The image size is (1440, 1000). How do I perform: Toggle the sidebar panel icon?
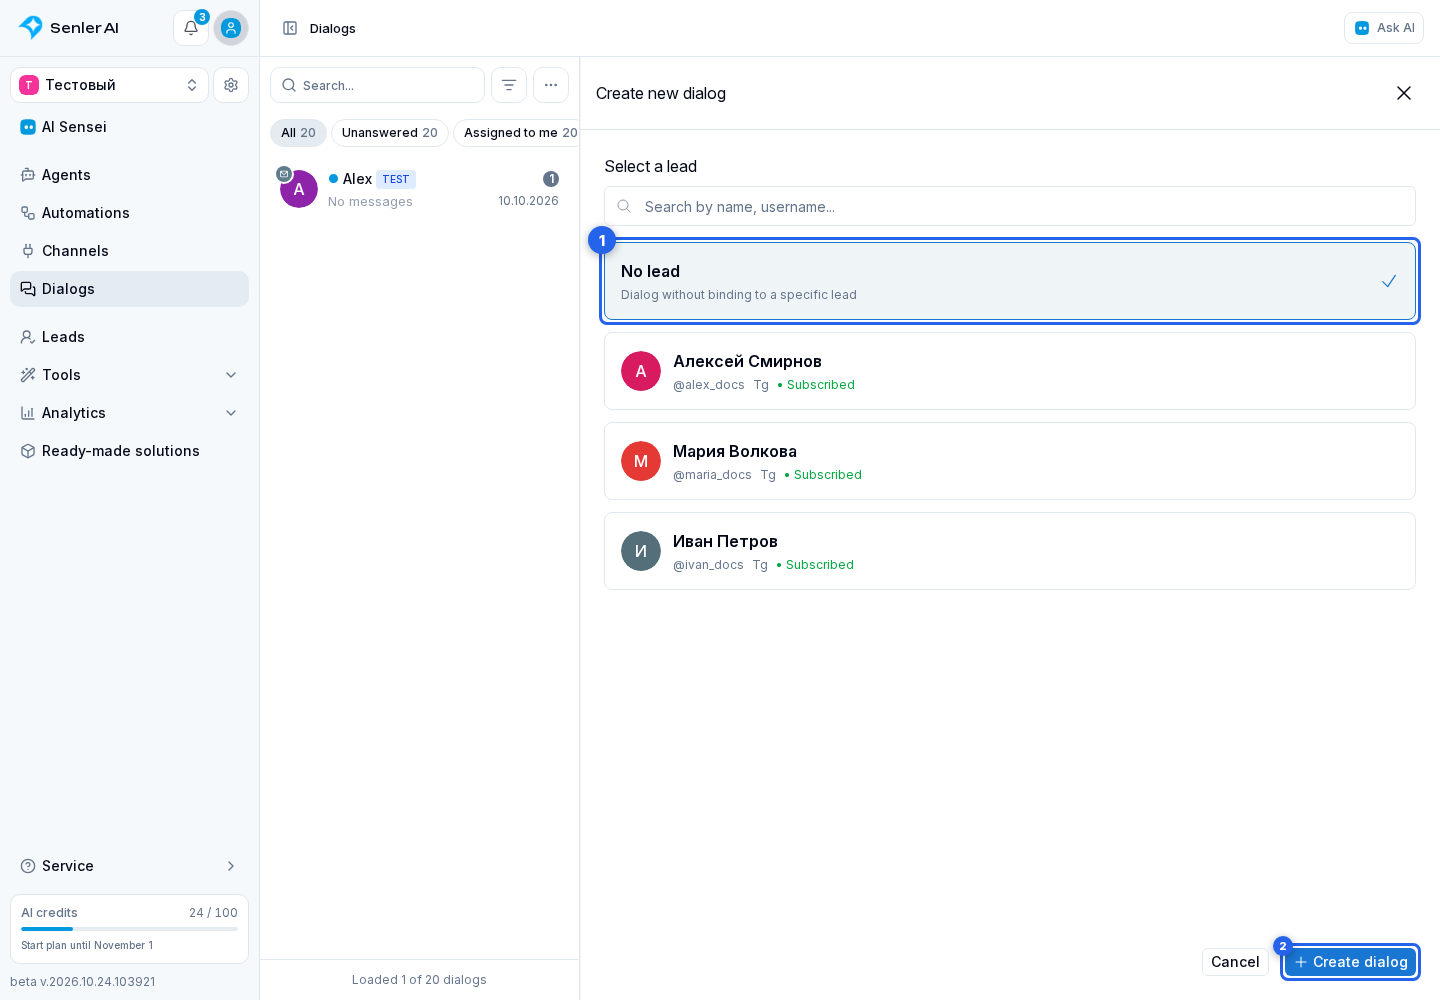coord(290,28)
